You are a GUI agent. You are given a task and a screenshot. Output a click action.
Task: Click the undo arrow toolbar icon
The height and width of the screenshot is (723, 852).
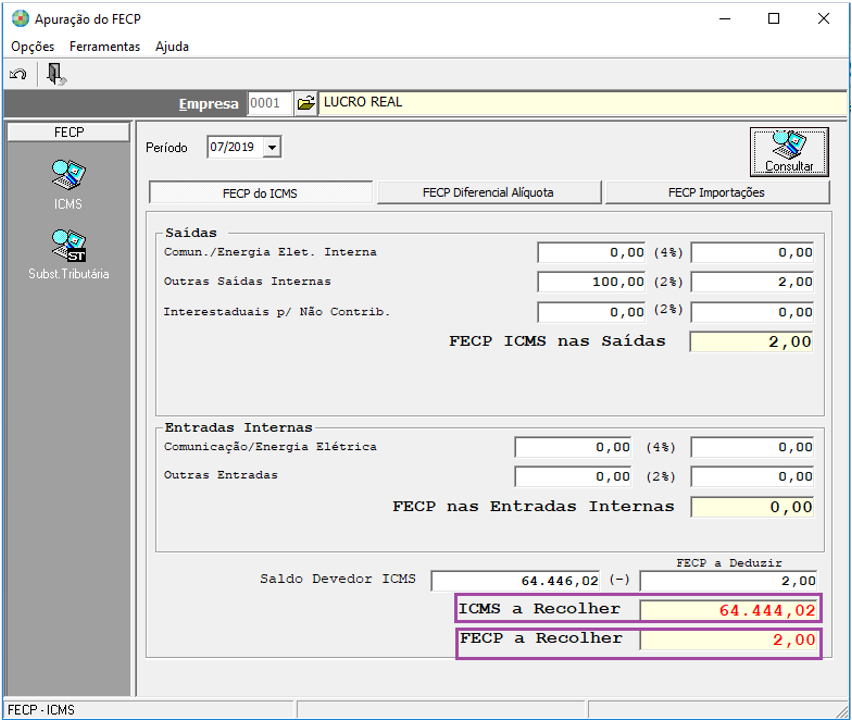[18, 74]
